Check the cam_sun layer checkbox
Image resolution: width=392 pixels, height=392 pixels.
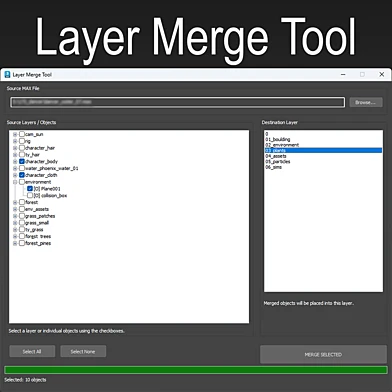coord(22,134)
